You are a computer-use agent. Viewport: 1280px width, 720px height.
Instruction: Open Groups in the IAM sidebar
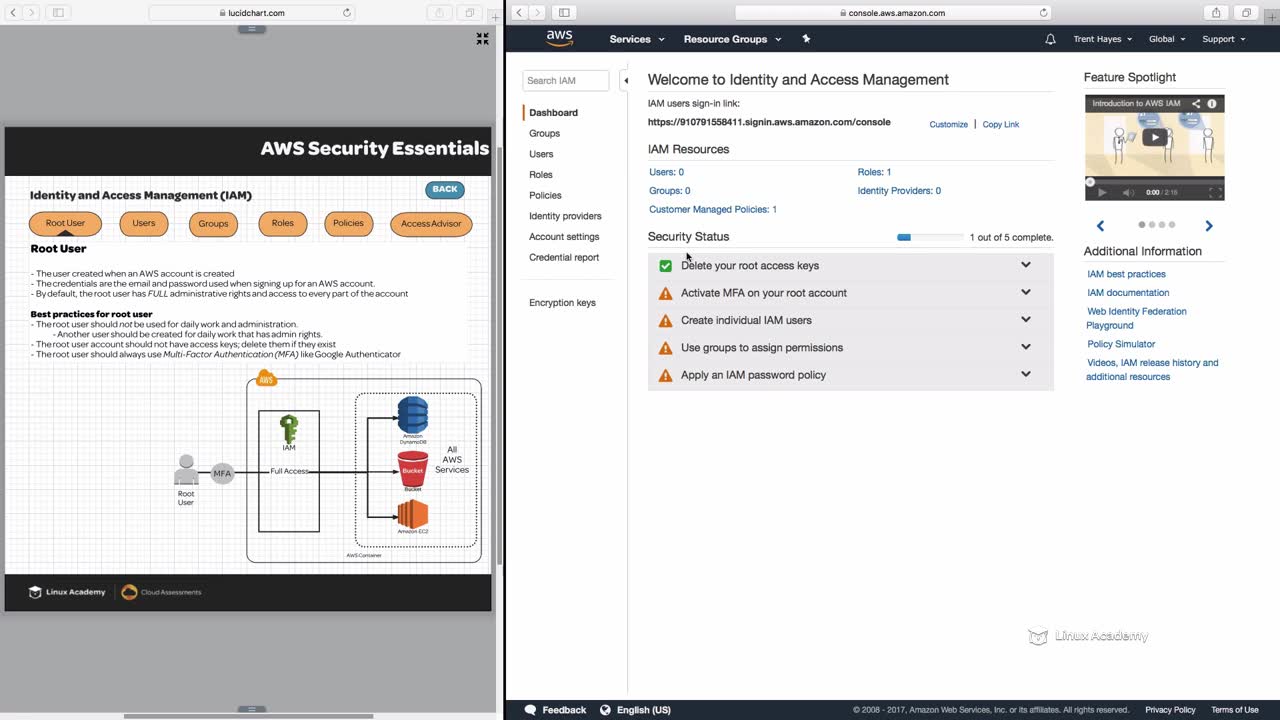click(x=544, y=133)
